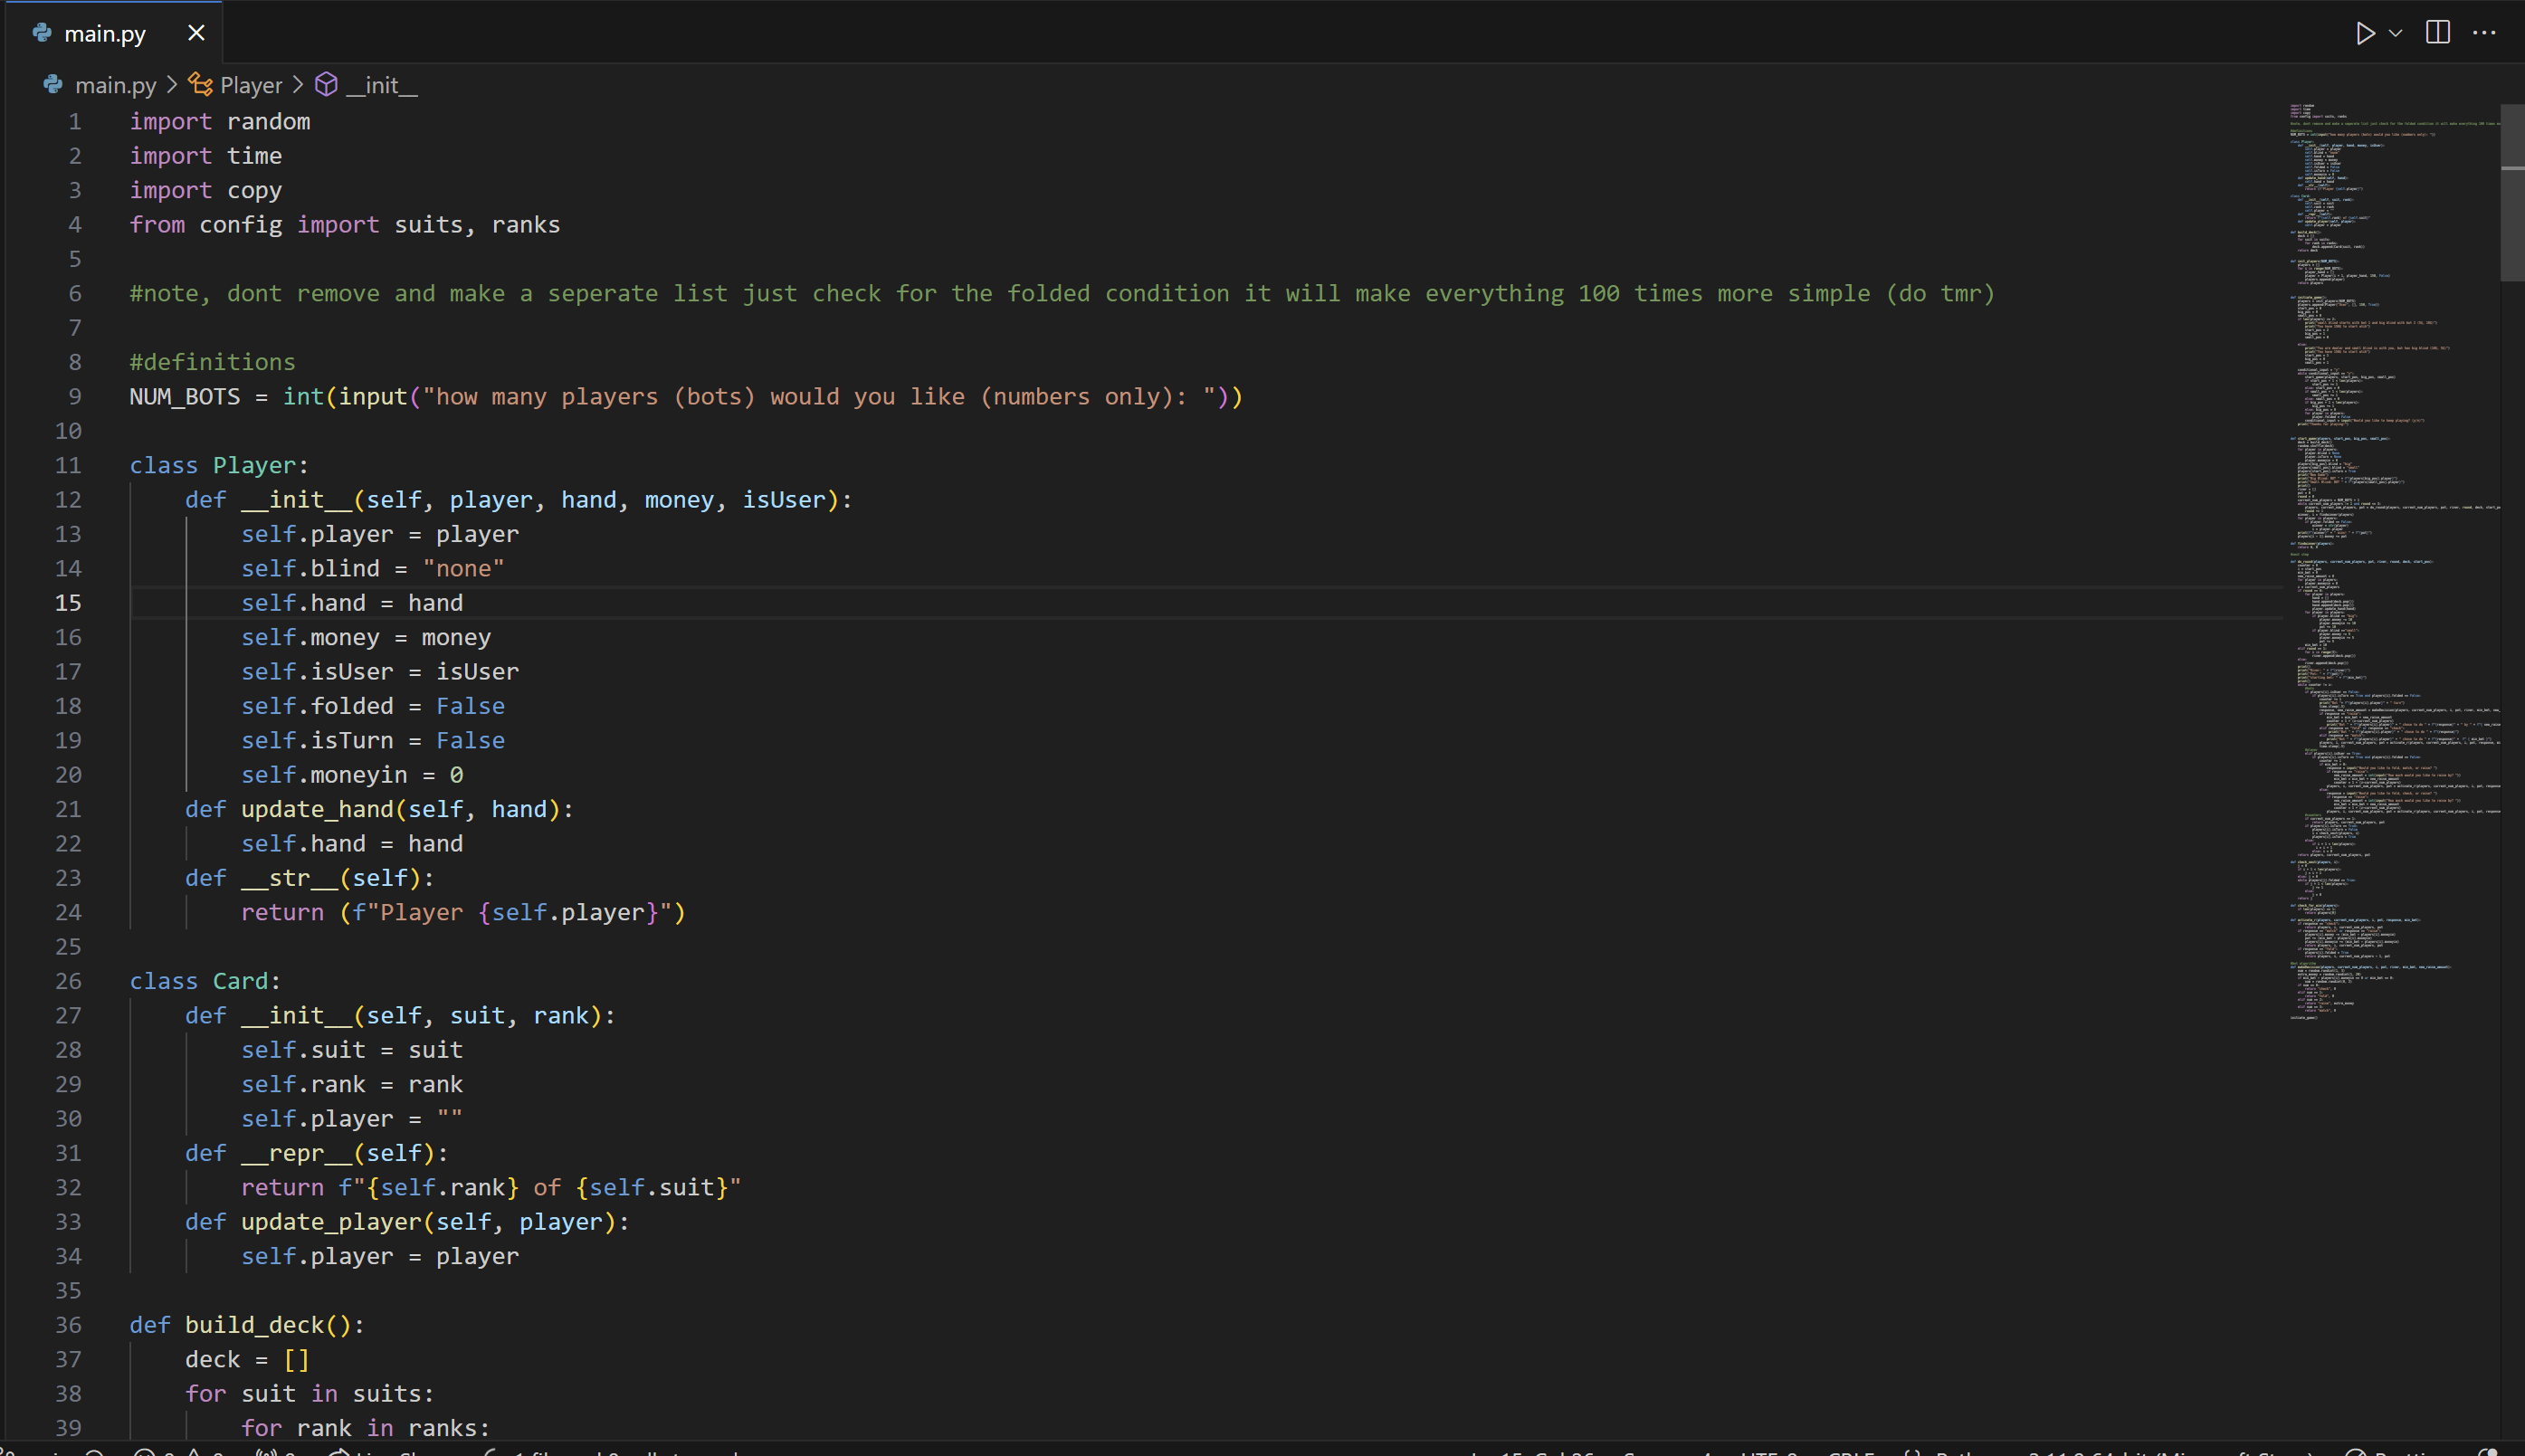
Task: Place cursor on 'import time'
Action: (206, 156)
